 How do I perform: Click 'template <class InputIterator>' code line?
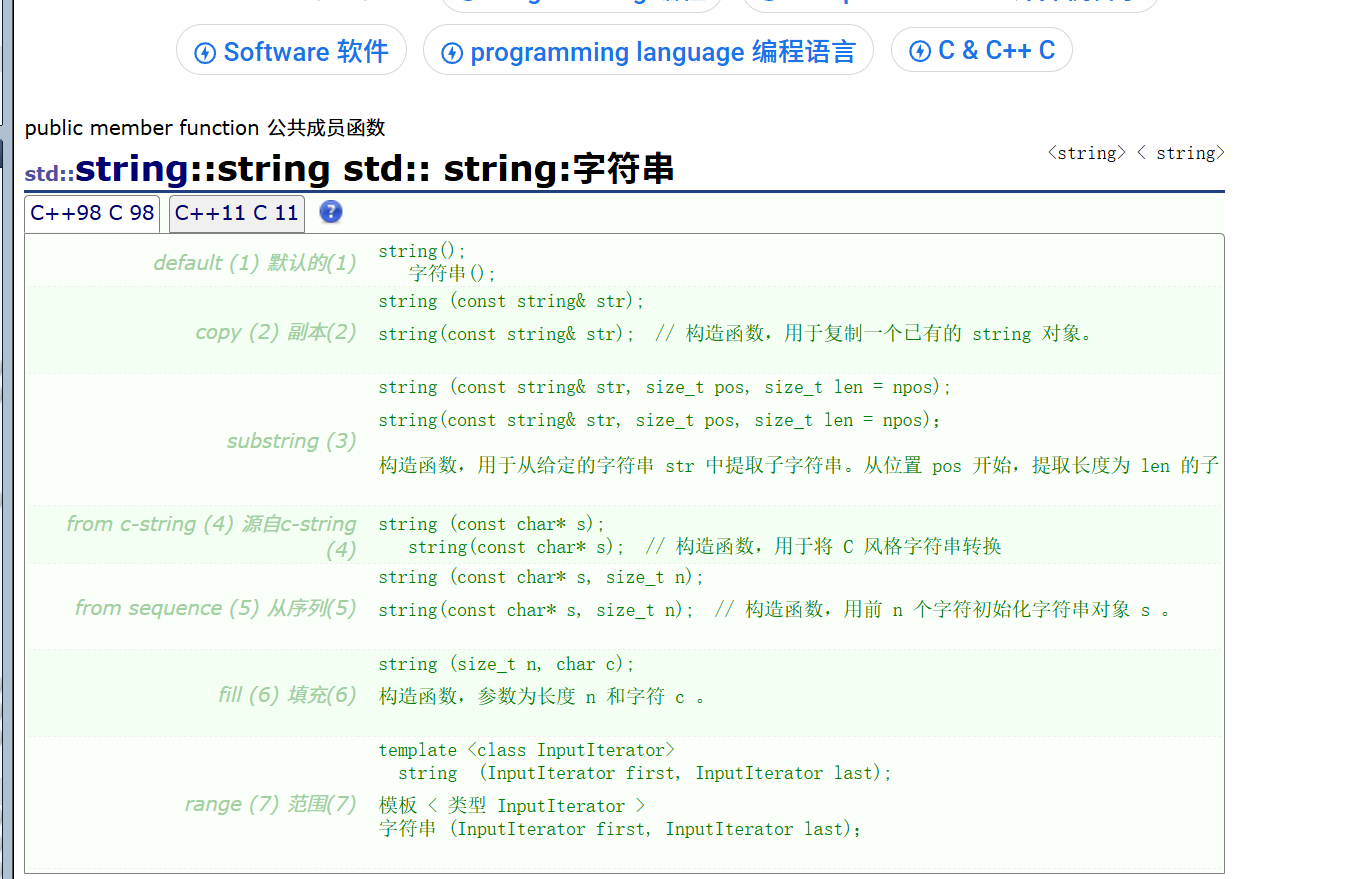tap(527, 750)
